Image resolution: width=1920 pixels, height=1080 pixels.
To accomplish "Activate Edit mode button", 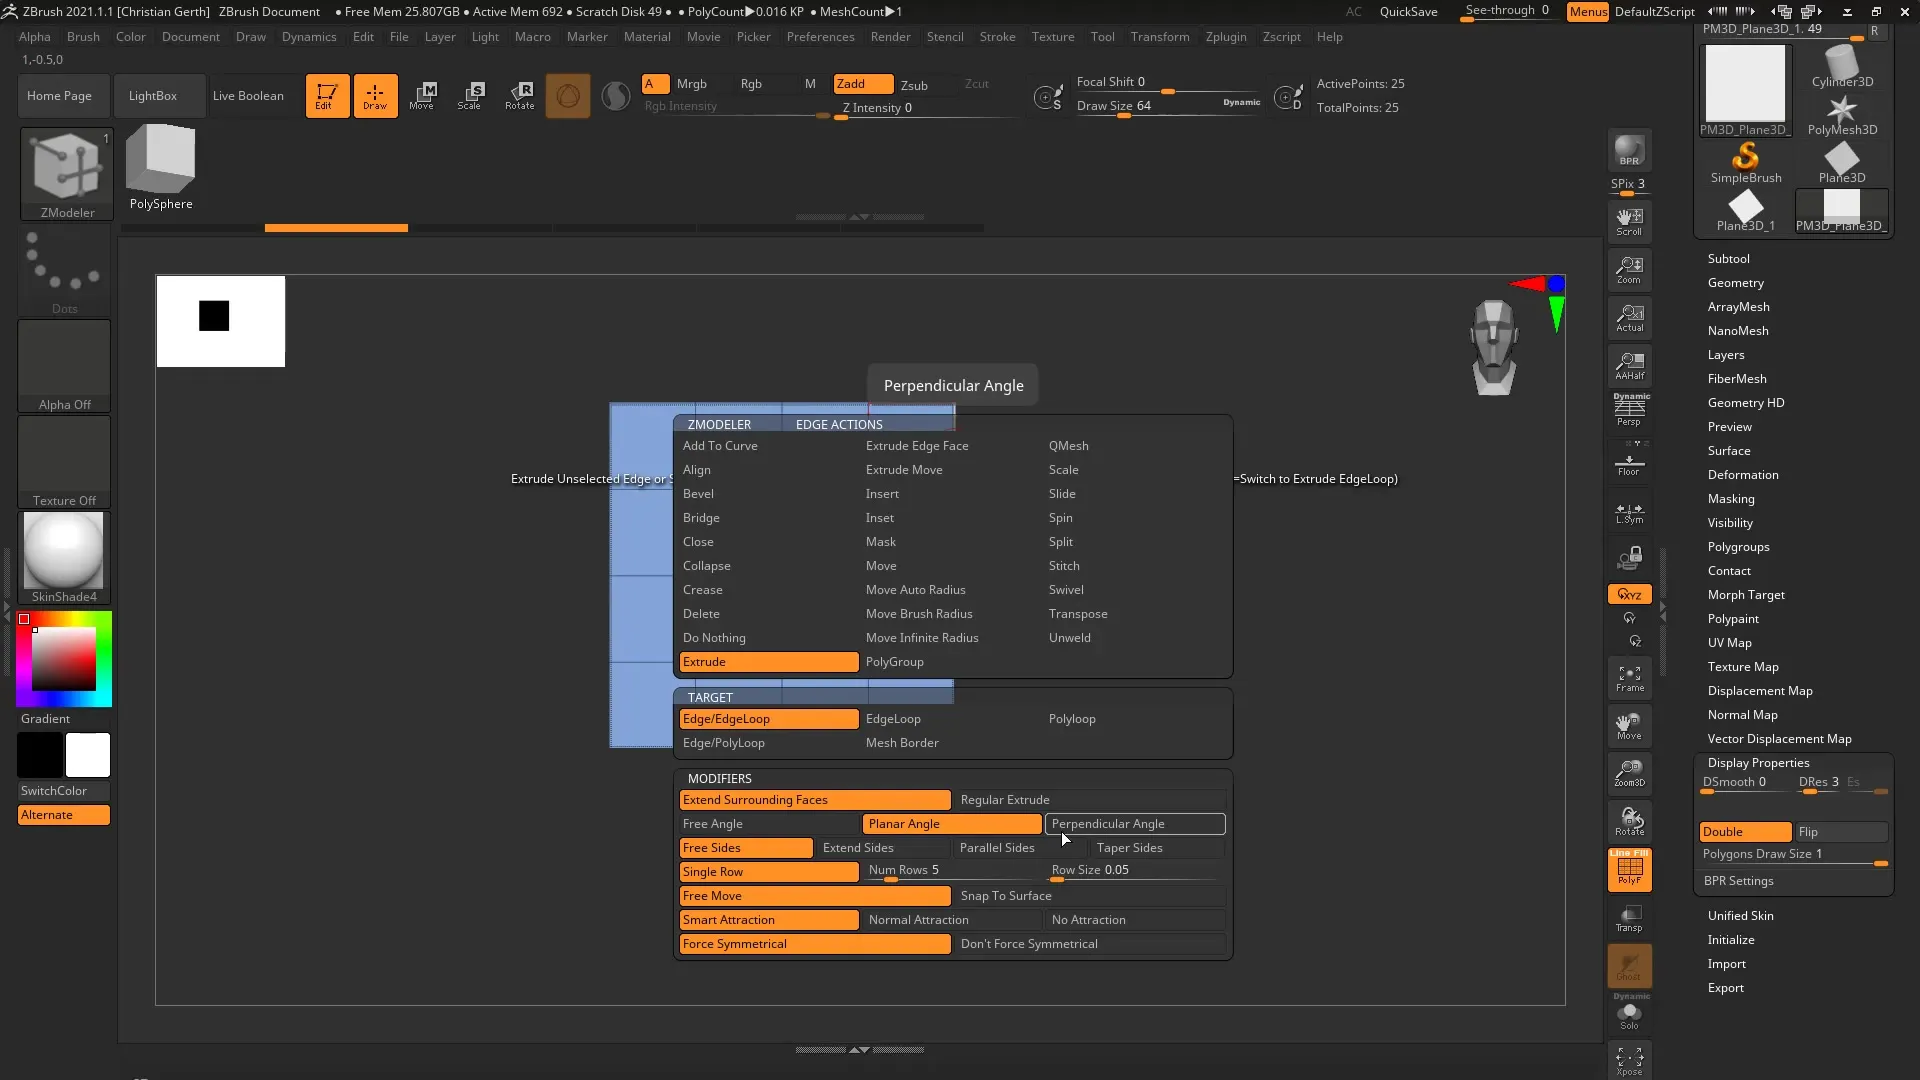I will 327,96.
